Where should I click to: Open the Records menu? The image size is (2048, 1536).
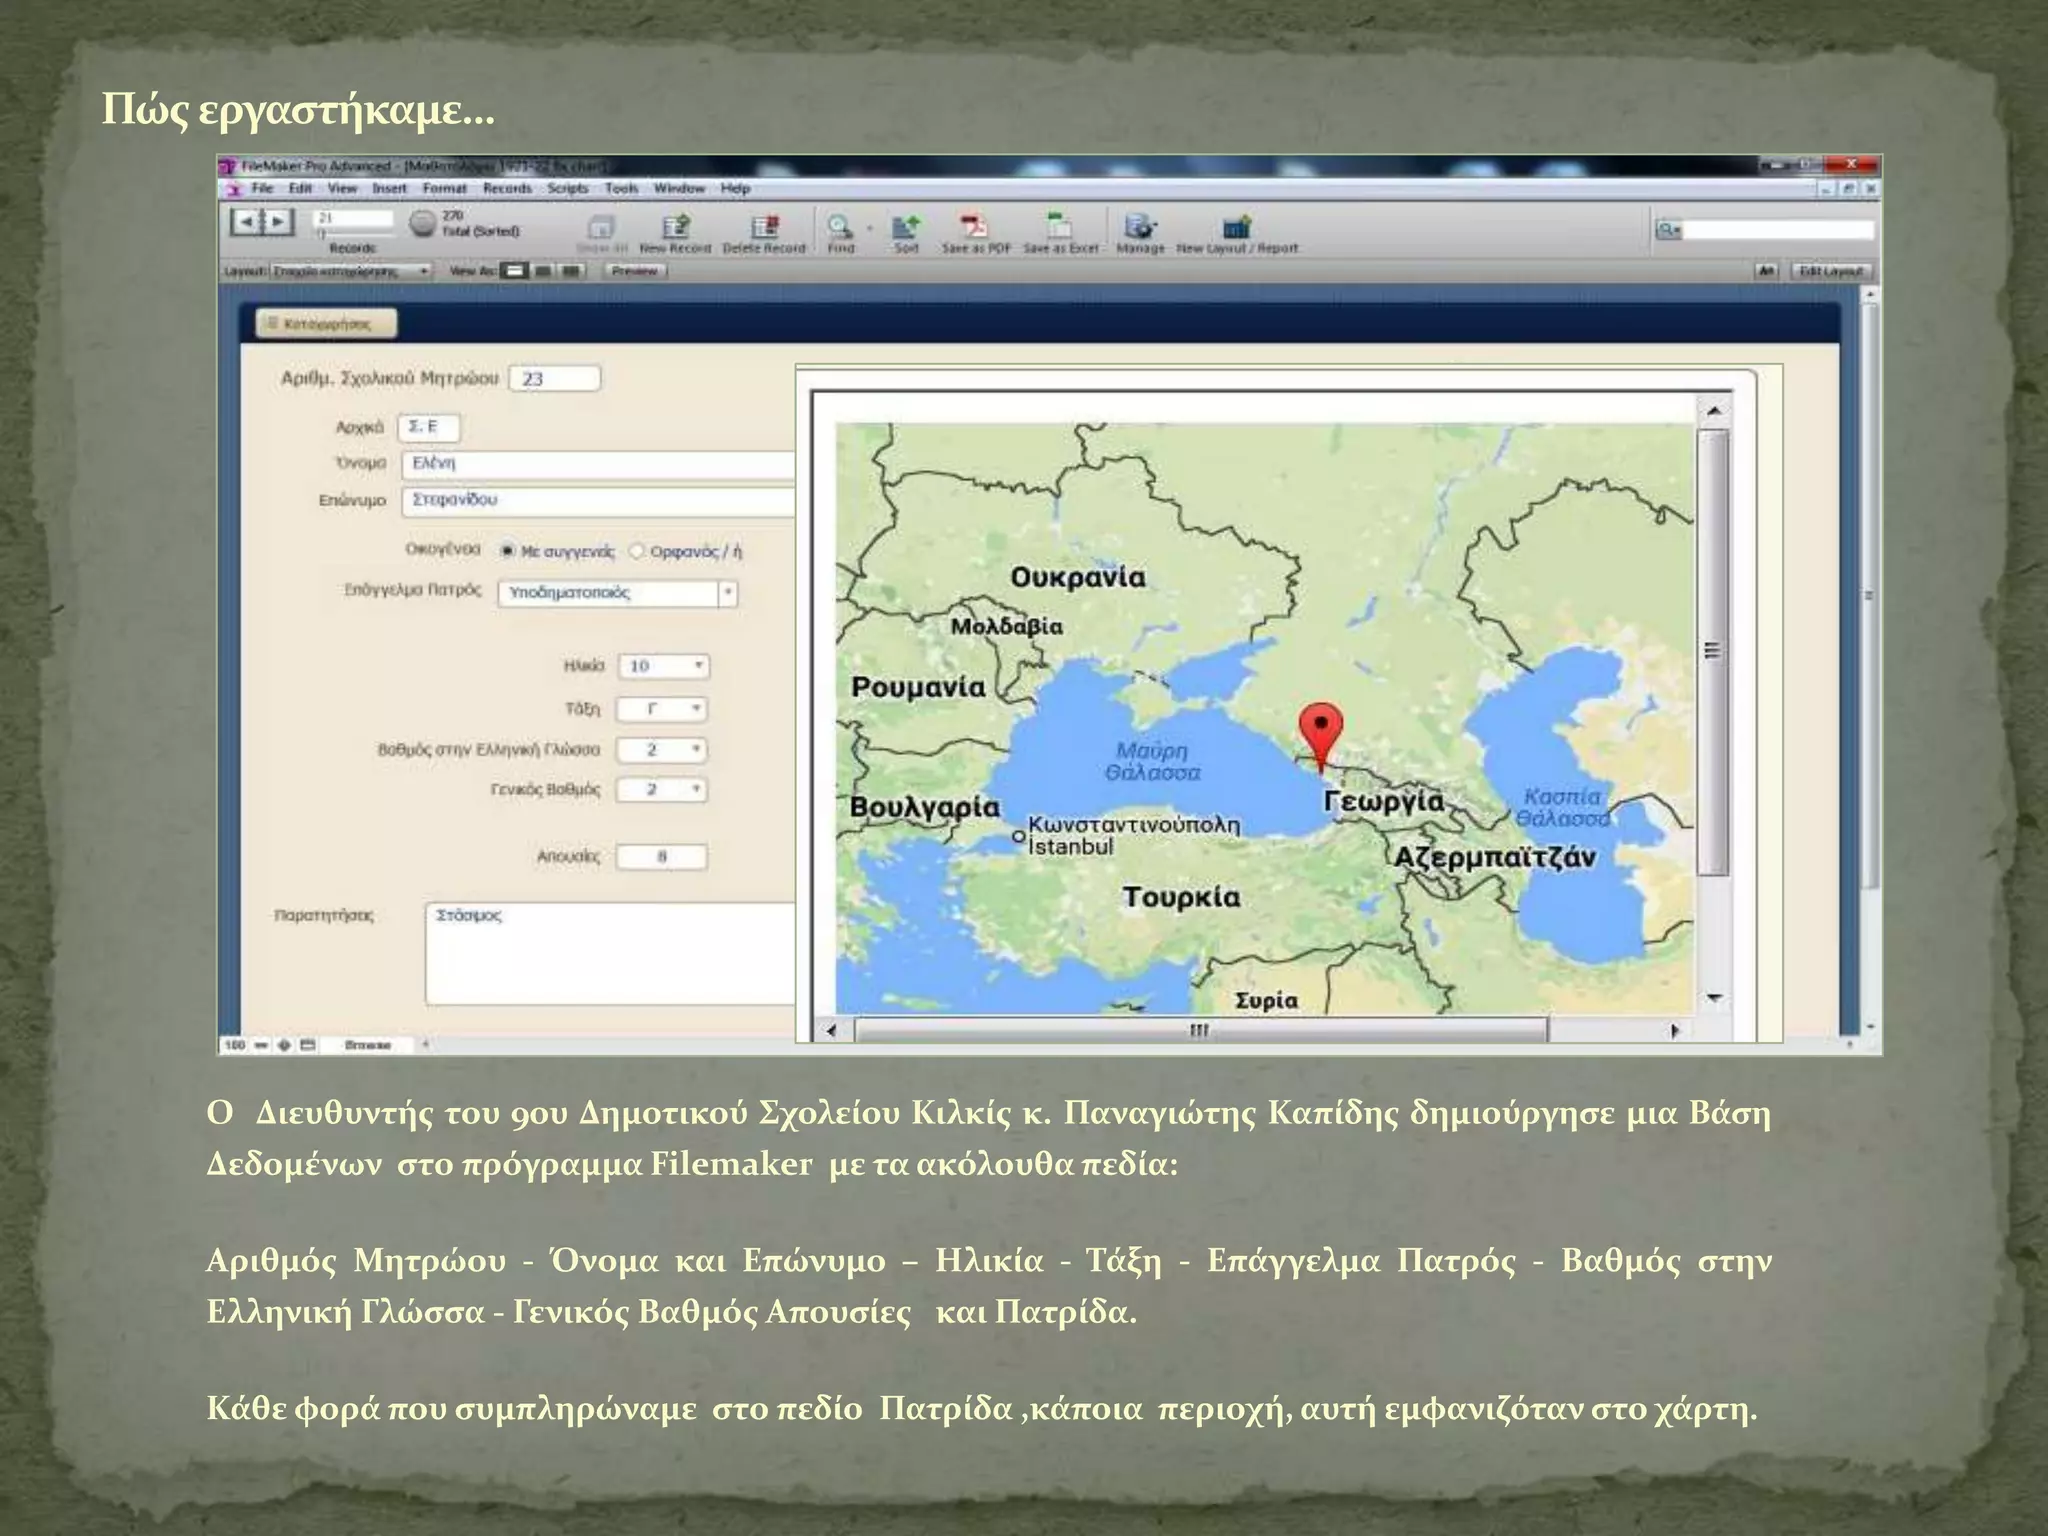[507, 188]
